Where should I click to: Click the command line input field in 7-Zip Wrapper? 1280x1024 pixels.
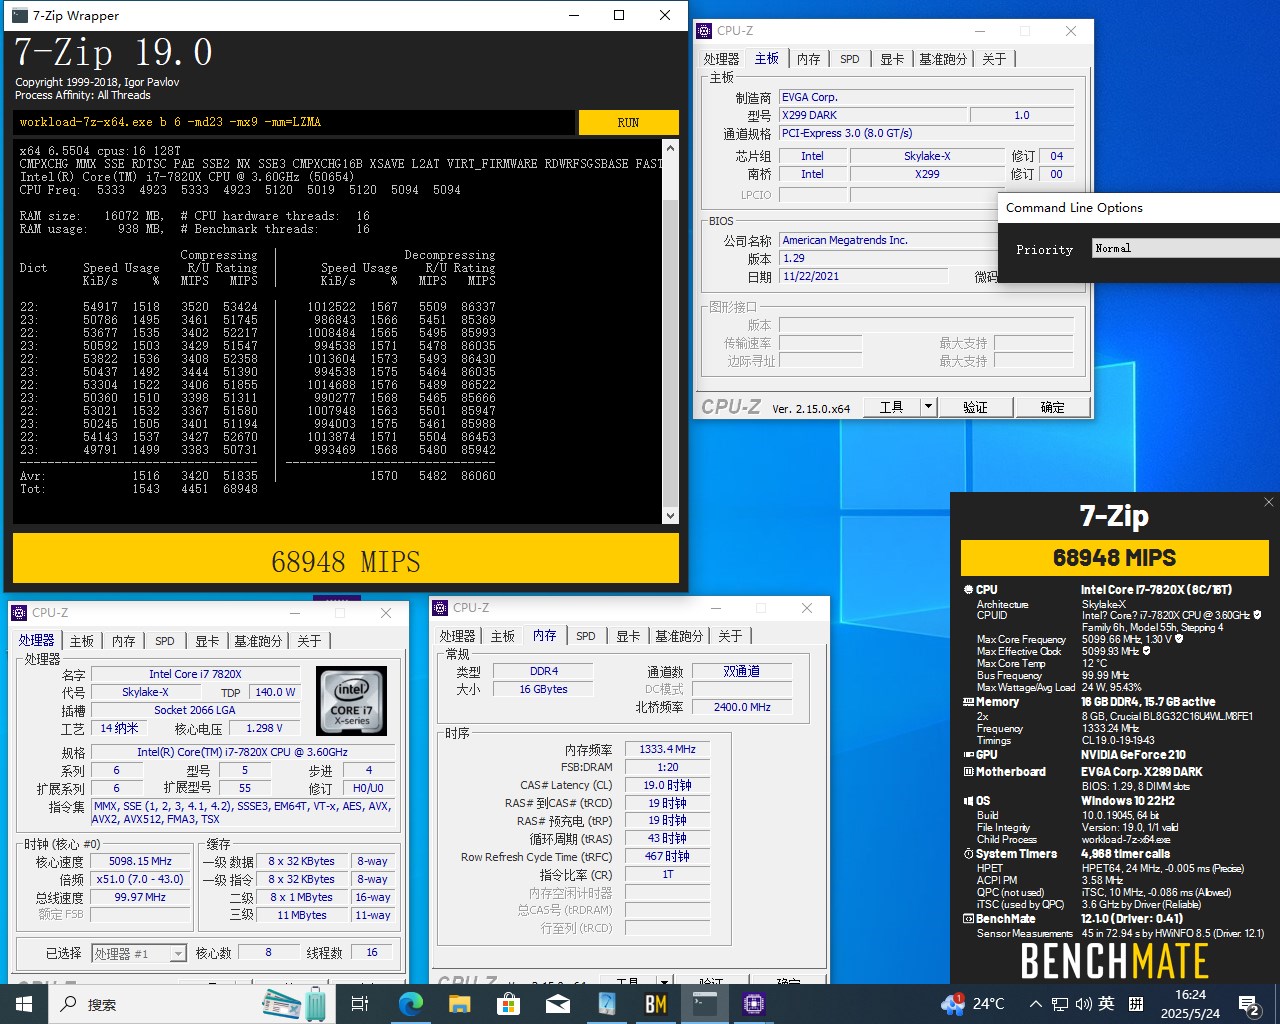coord(294,122)
